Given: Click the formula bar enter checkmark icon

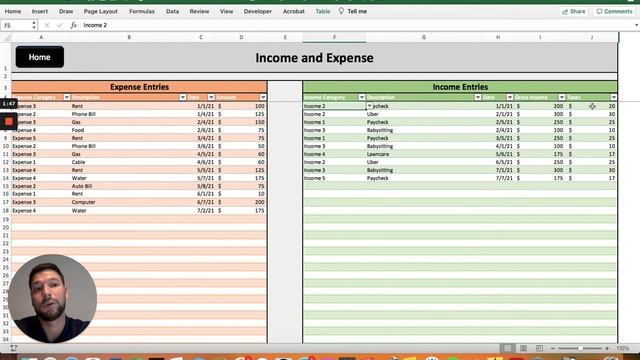Looking at the screenshot, I should 60,25.
